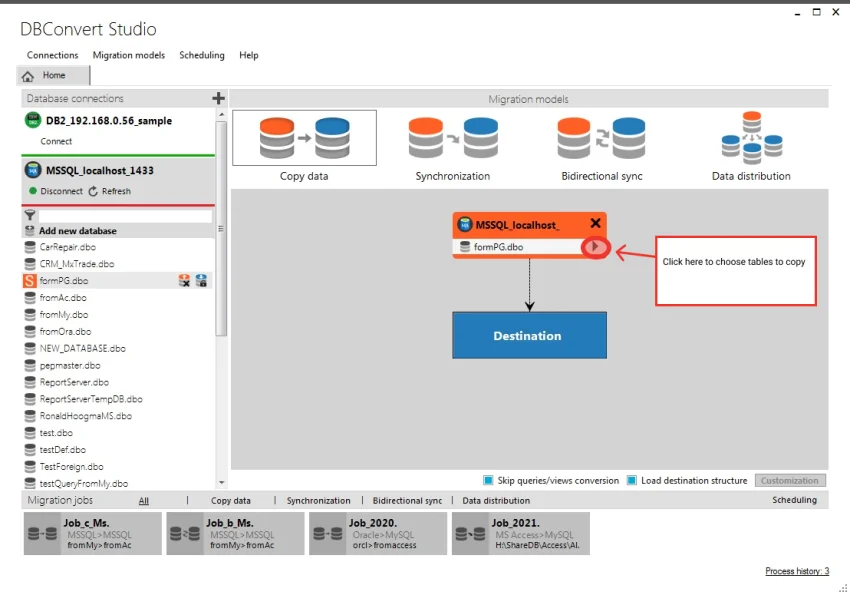
Task: Filter migration jobs by Synchronization
Action: [x=319, y=501]
